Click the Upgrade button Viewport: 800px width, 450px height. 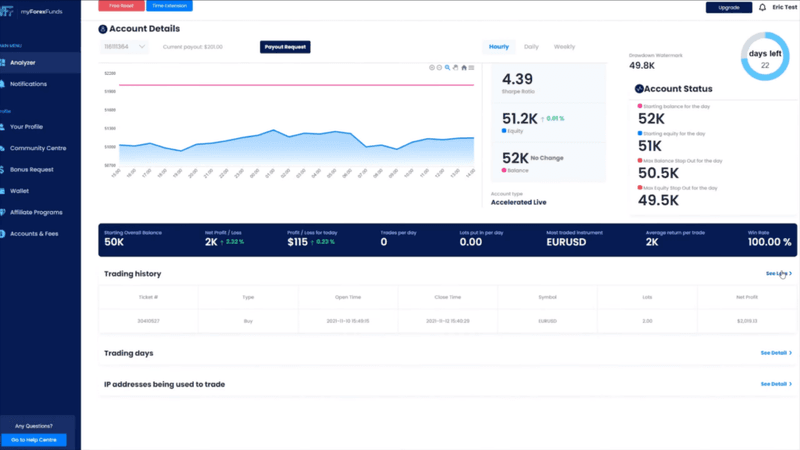pyautogui.click(x=729, y=7)
